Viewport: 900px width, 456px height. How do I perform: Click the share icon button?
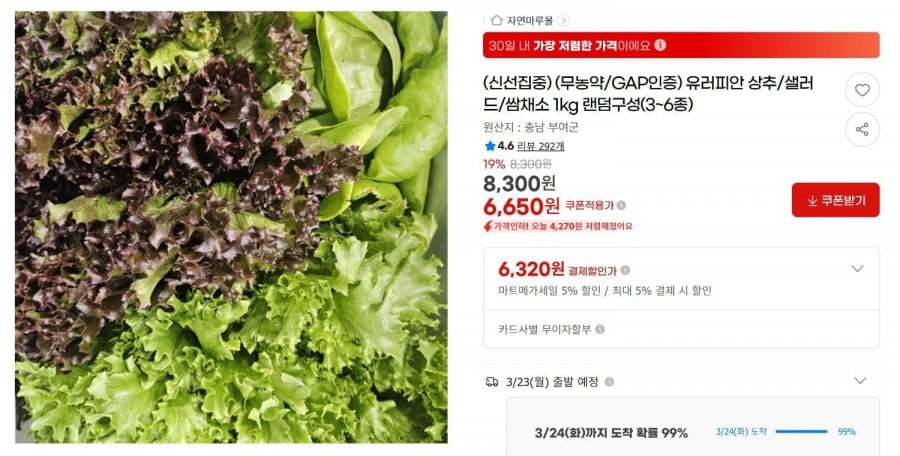(x=862, y=129)
